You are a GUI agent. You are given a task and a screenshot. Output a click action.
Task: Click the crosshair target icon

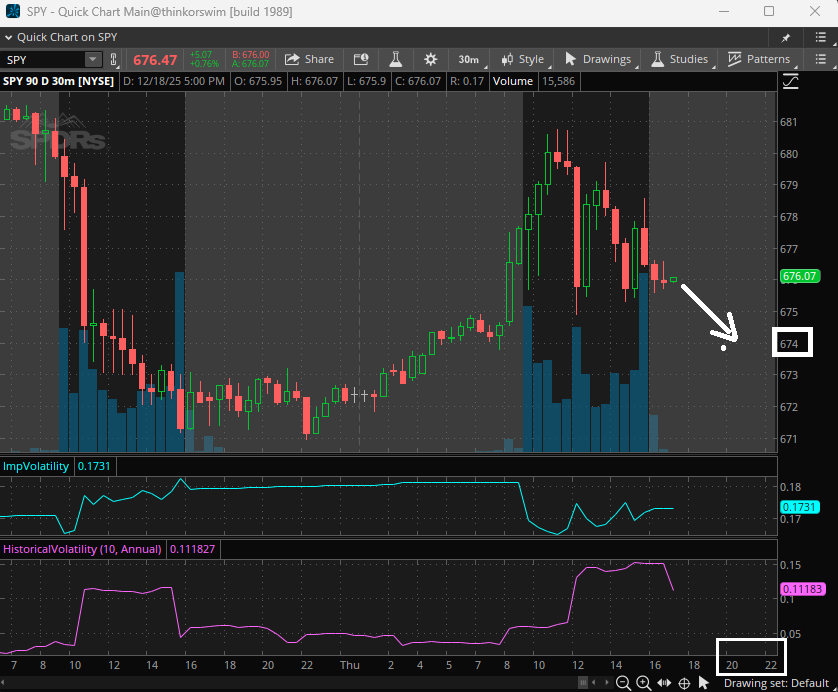tap(684, 683)
